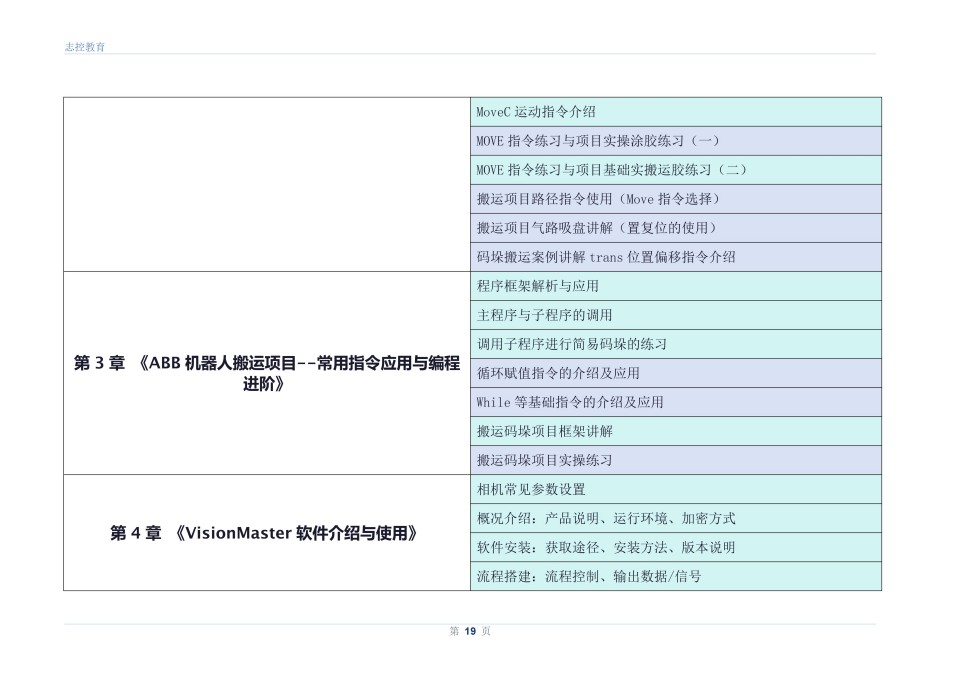The width and height of the screenshot is (958, 678).
Task: Click row 流程搭建：流程控制、输出数据/信号
Action: (x=676, y=576)
